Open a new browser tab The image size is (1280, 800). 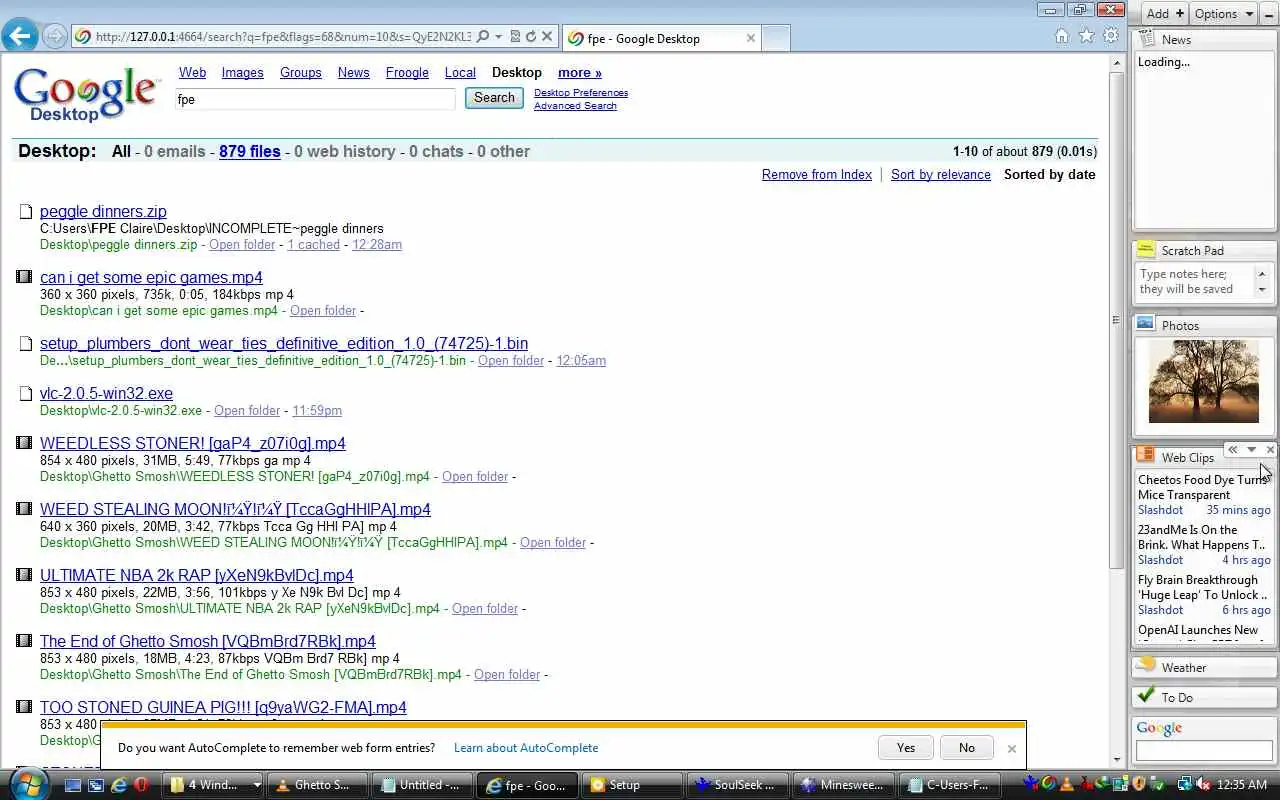coord(777,38)
